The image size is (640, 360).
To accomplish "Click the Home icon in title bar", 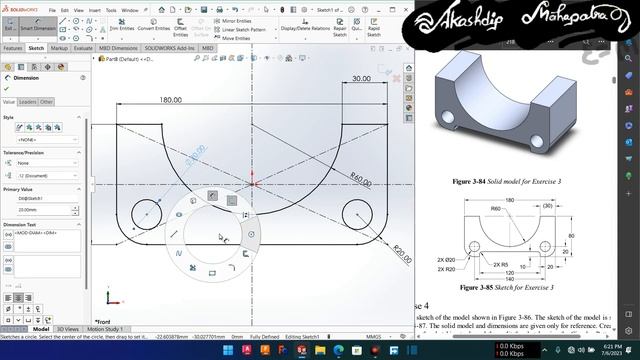I will (162, 9).
